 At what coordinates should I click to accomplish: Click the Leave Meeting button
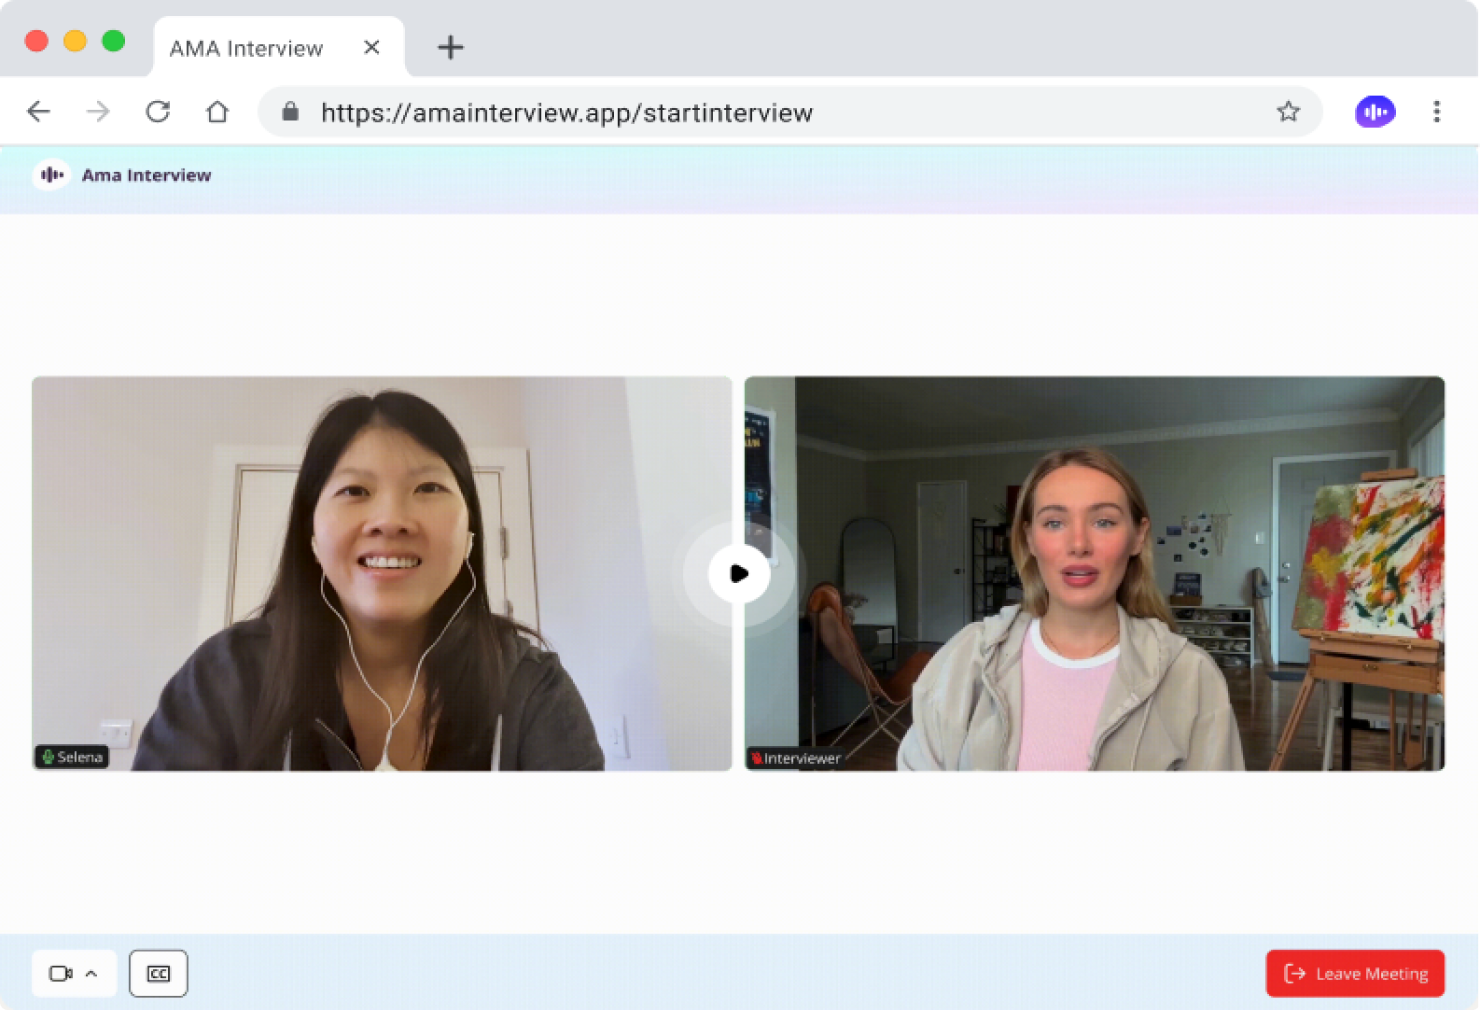coord(1355,973)
